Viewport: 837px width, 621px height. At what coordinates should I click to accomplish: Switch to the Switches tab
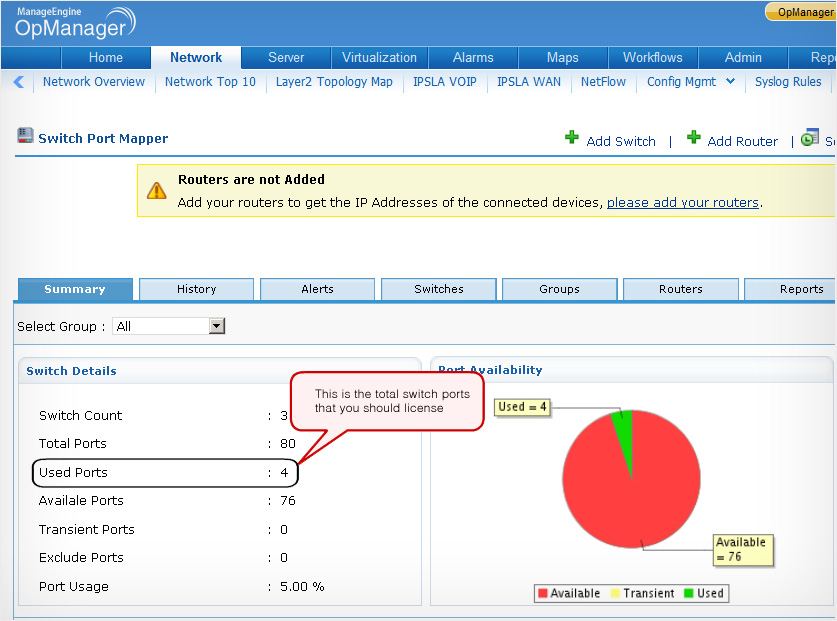pyautogui.click(x=439, y=289)
